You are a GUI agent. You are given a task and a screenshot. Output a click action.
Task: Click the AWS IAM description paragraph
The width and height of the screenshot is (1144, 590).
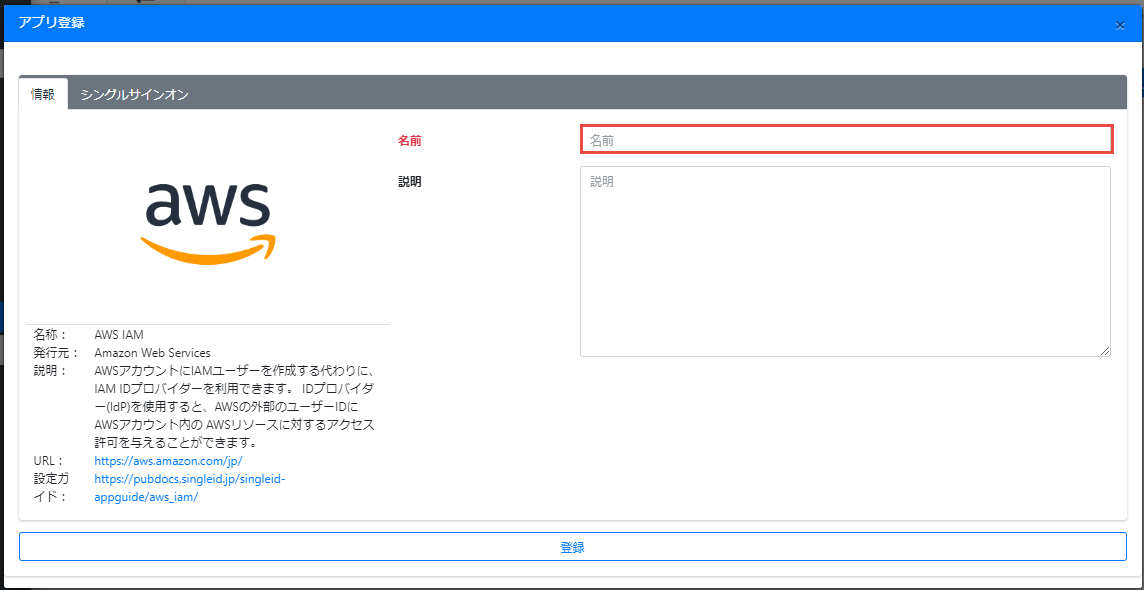[x=234, y=406]
